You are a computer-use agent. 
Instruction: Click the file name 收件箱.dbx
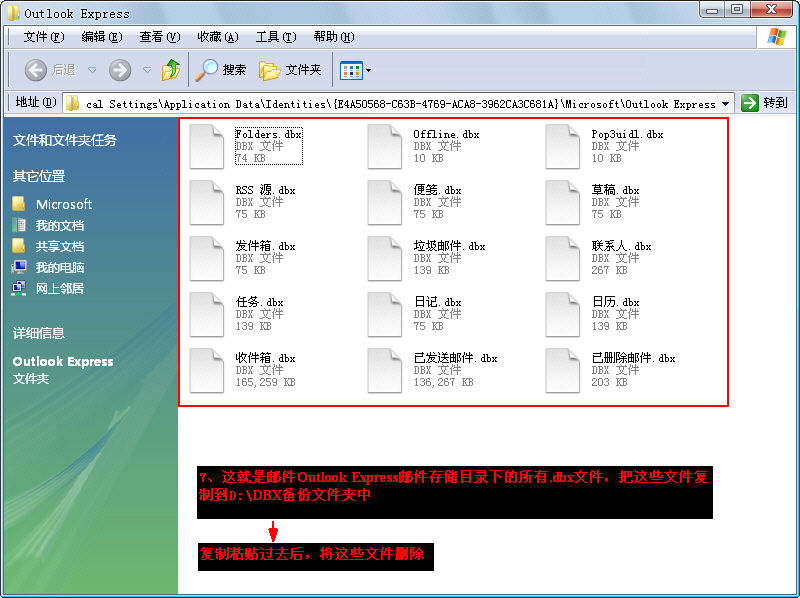point(265,358)
